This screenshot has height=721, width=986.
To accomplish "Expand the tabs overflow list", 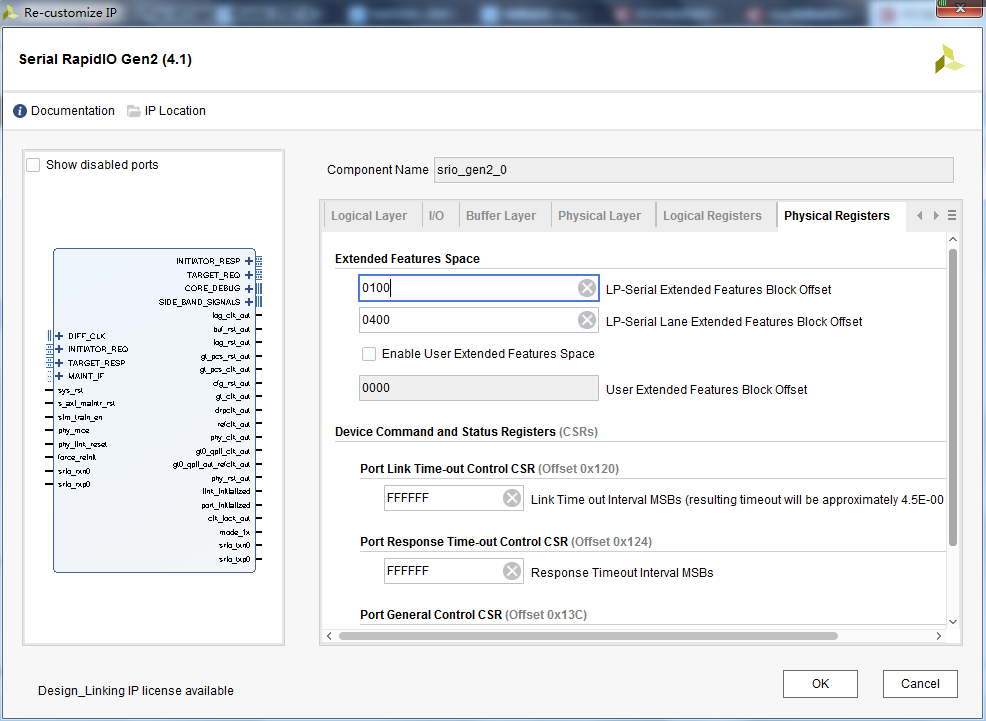I will pos(951,215).
